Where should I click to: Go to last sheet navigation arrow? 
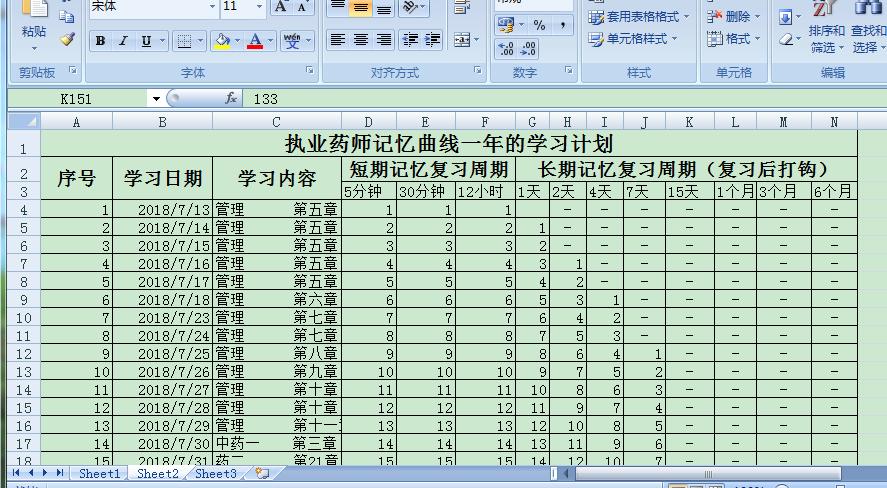coord(59,473)
